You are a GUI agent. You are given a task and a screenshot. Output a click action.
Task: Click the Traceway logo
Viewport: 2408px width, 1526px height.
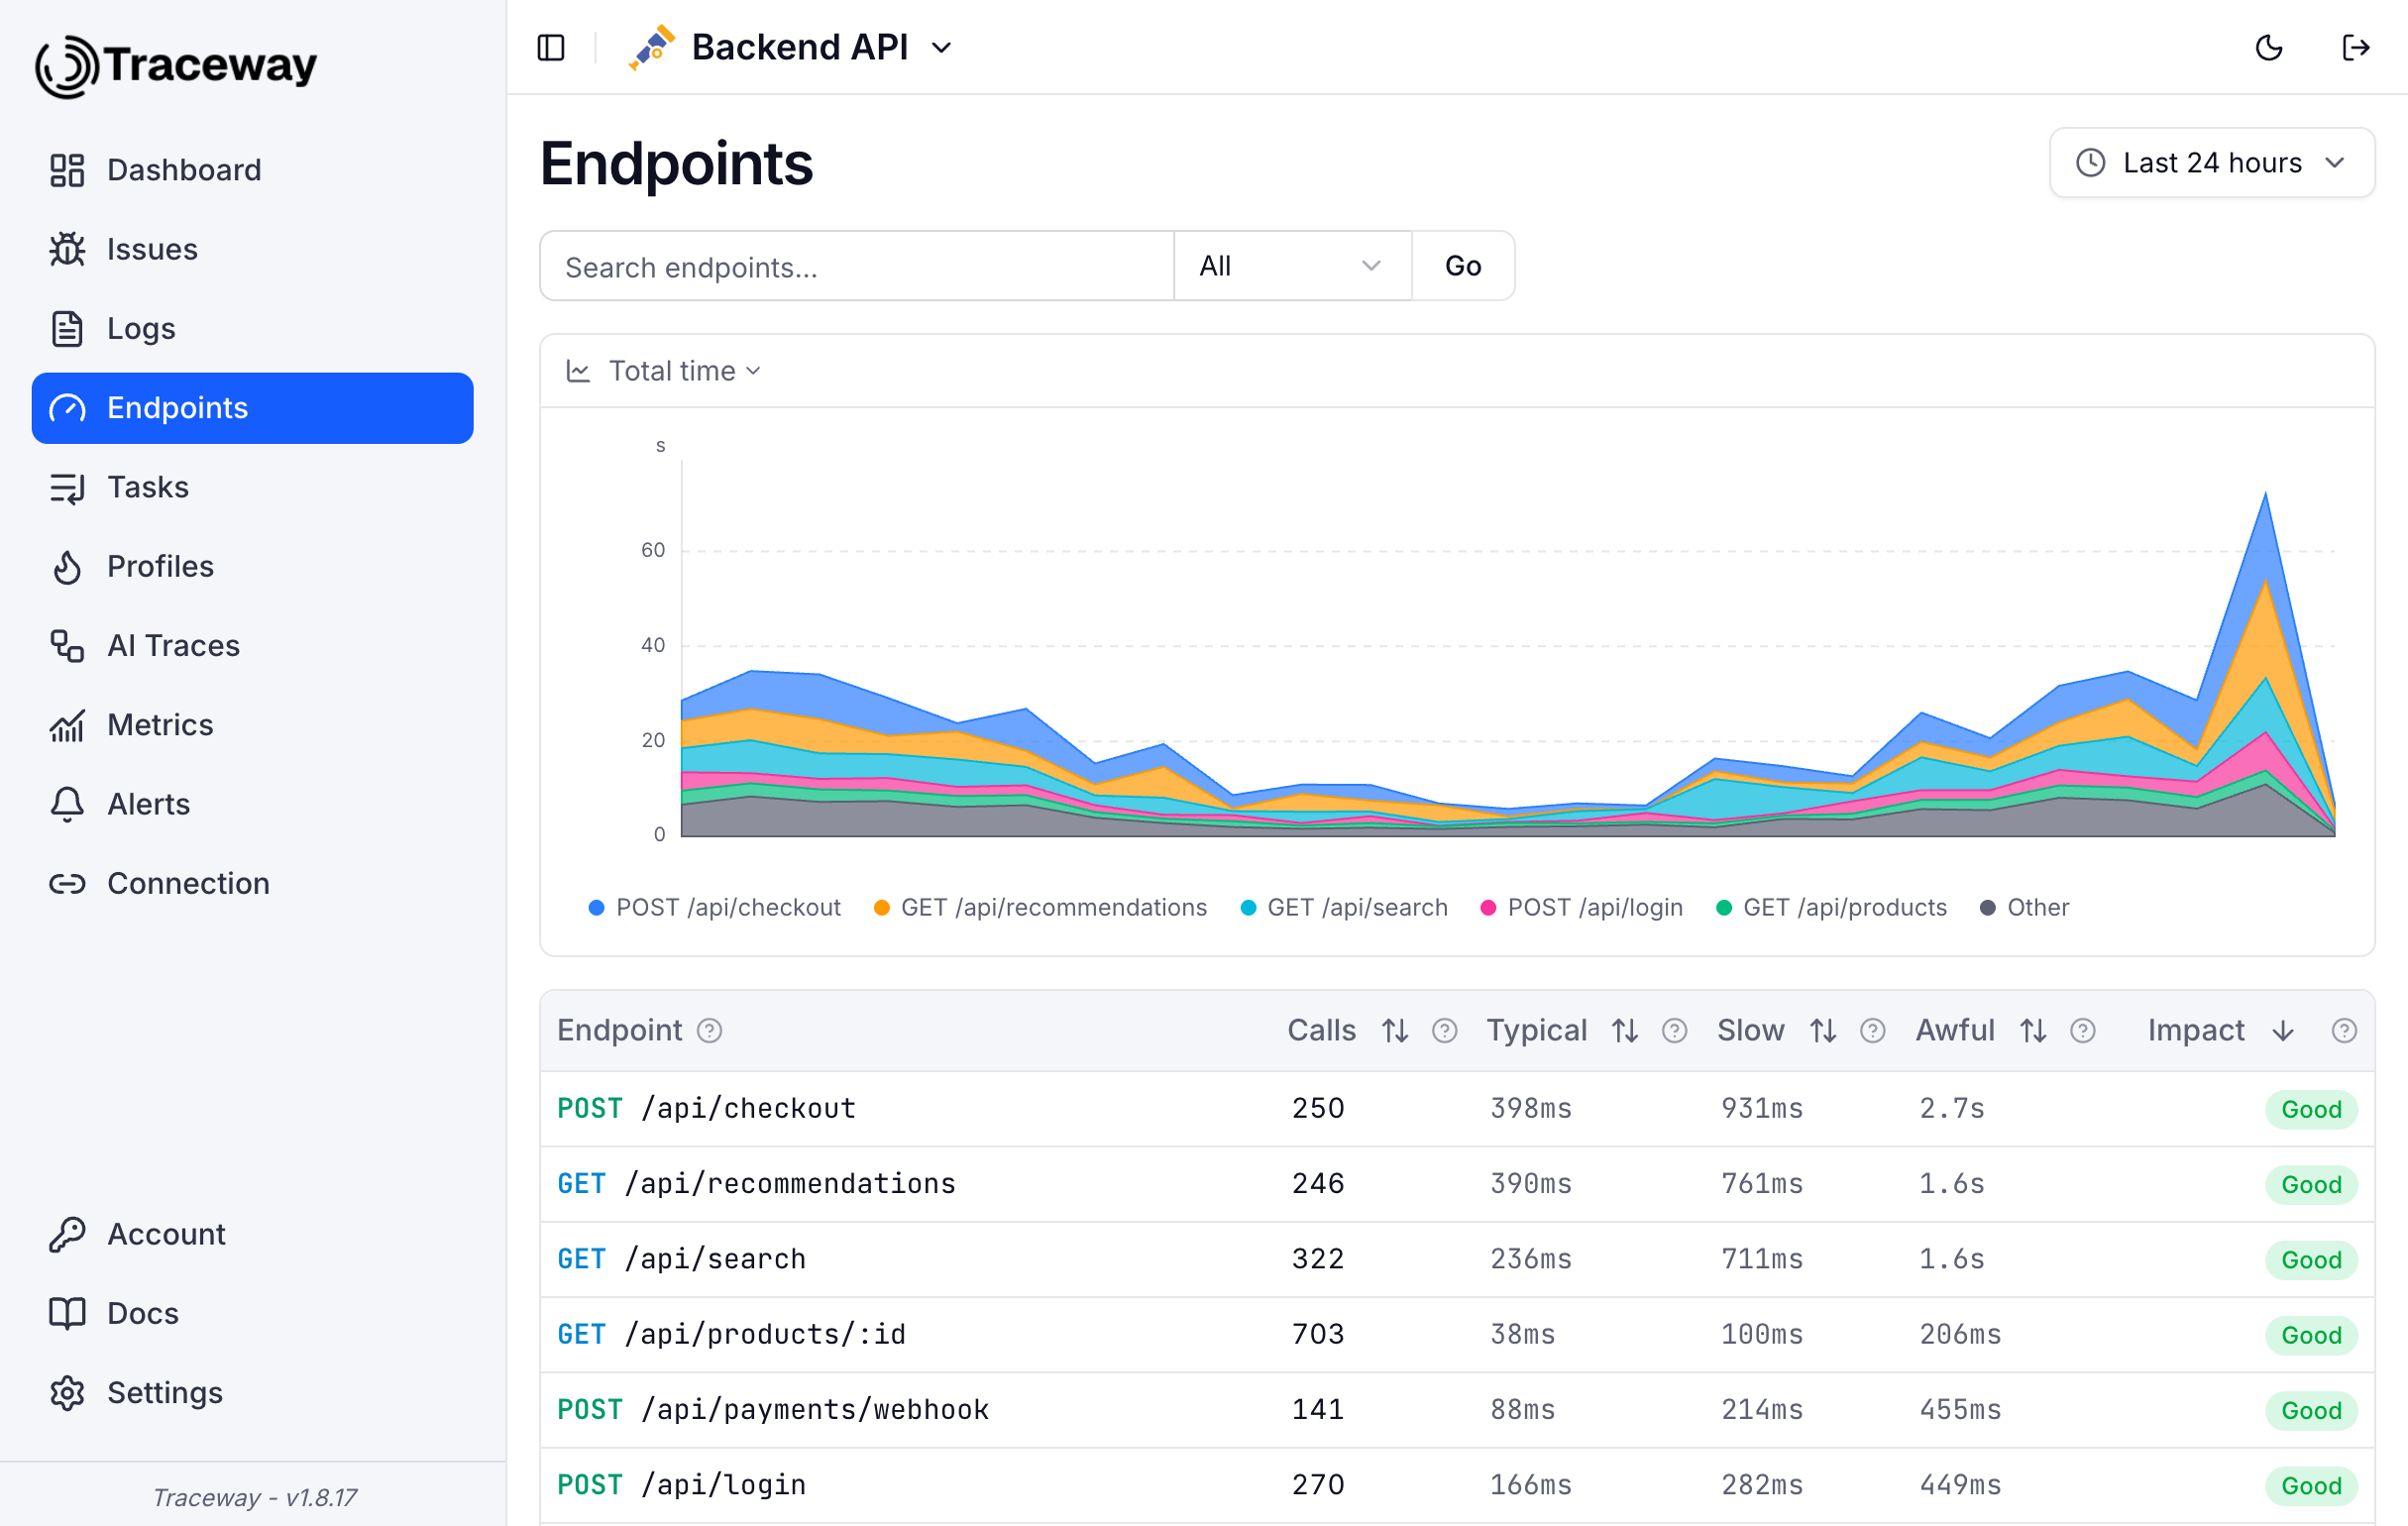tap(176, 66)
